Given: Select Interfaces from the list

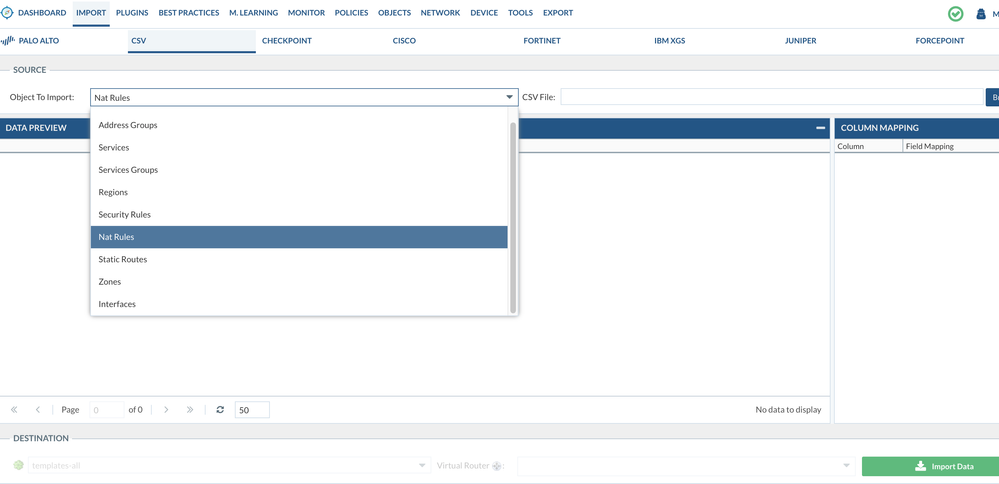Looking at the screenshot, I should pos(299,304).
